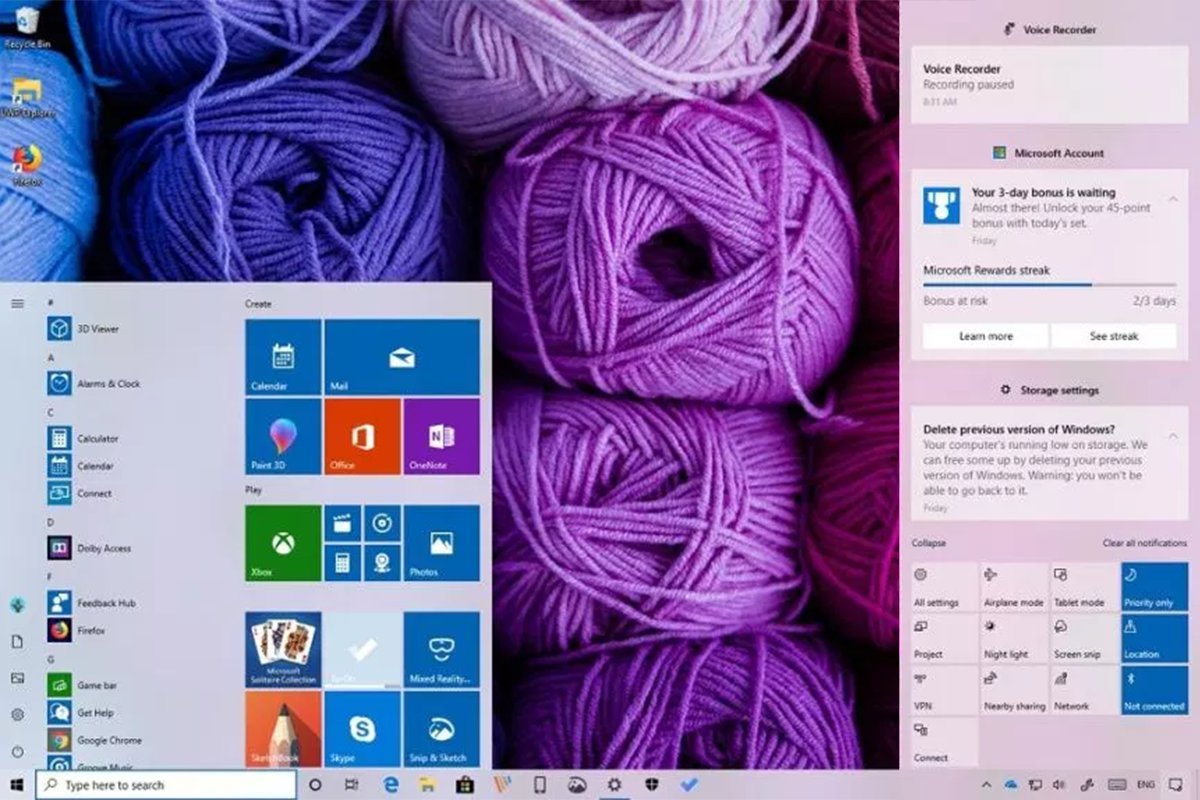1200x800 pixels.
Task: Click the See streak button
Action: [1113, 336]
